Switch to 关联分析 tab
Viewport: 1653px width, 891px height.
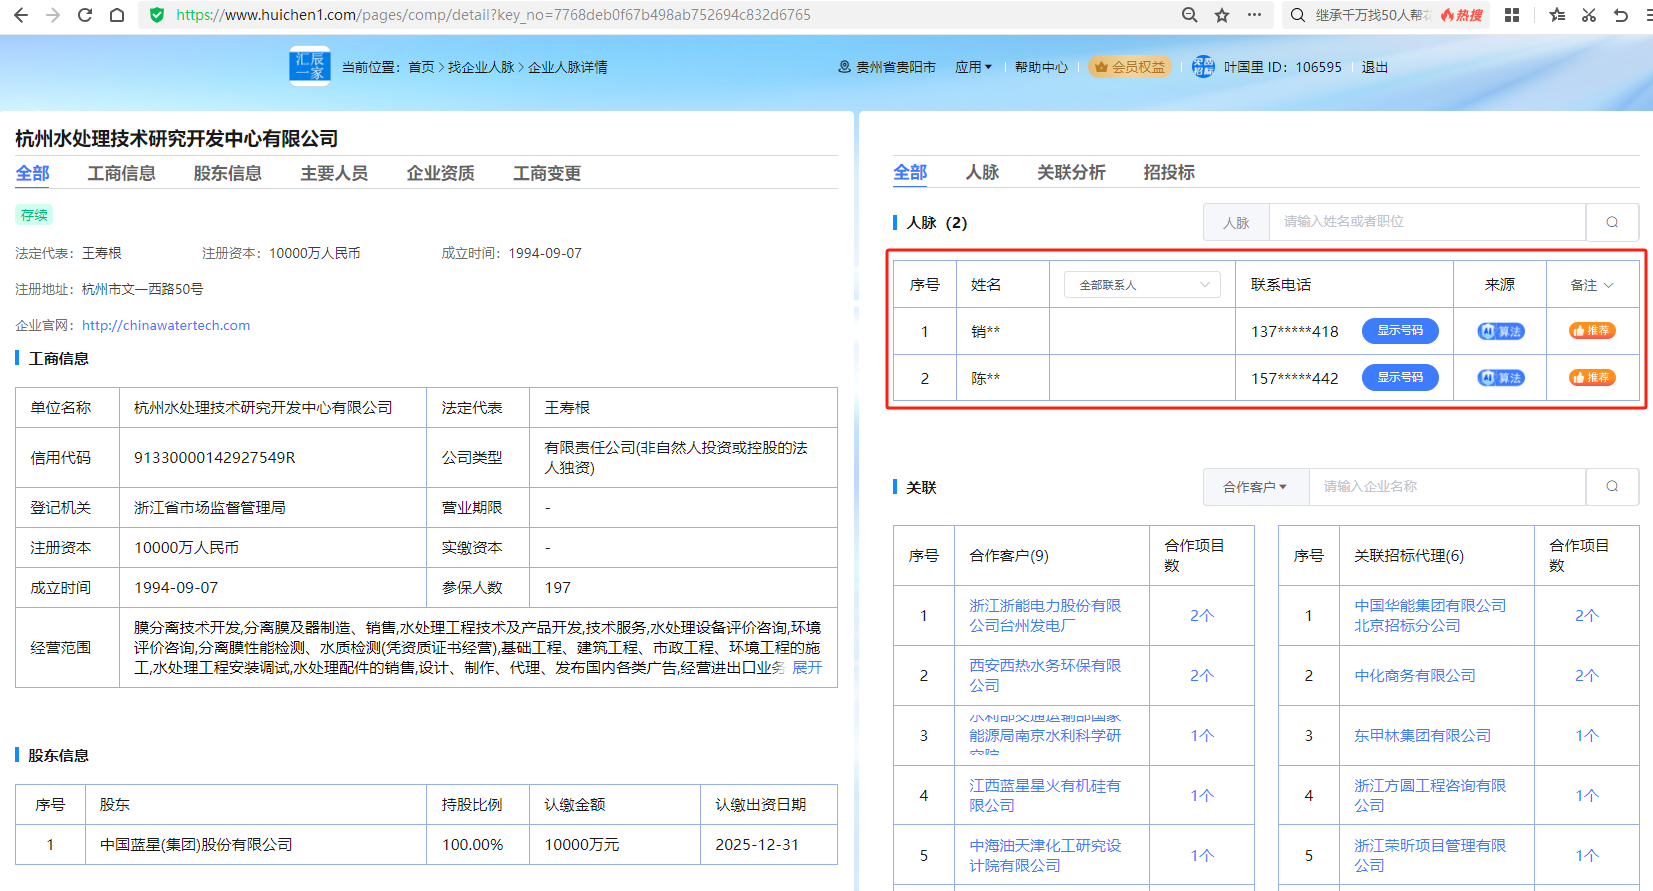1071,173
